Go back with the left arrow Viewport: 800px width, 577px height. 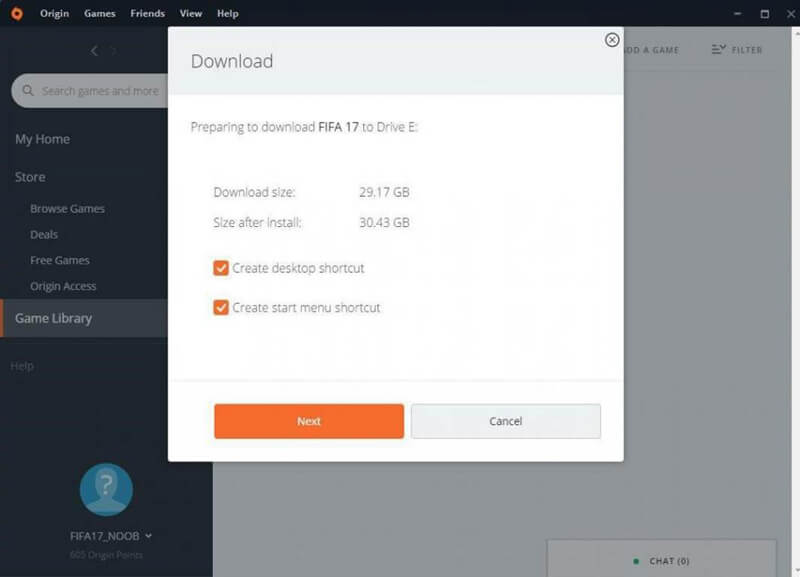[x=94, y=51]
